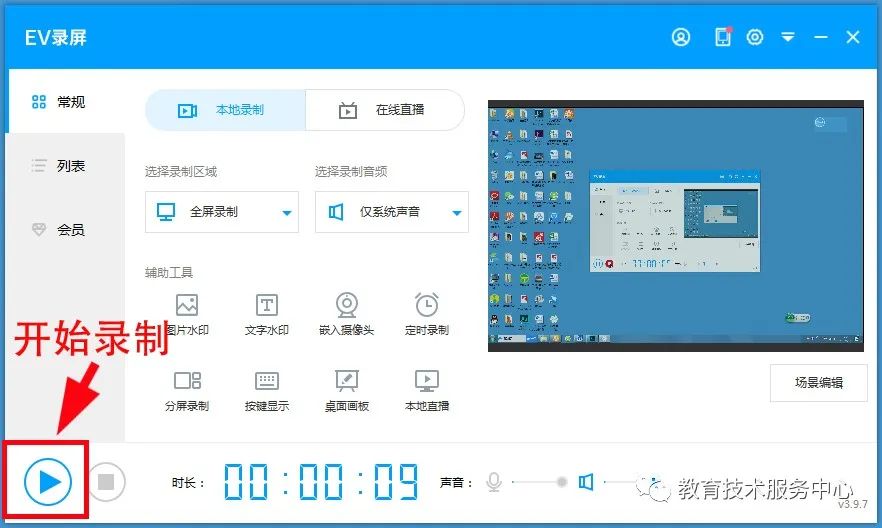Open 定时录制 scheduled recording tool
The height and width of the screenshot is (528, 882).
tap(427, 315)
